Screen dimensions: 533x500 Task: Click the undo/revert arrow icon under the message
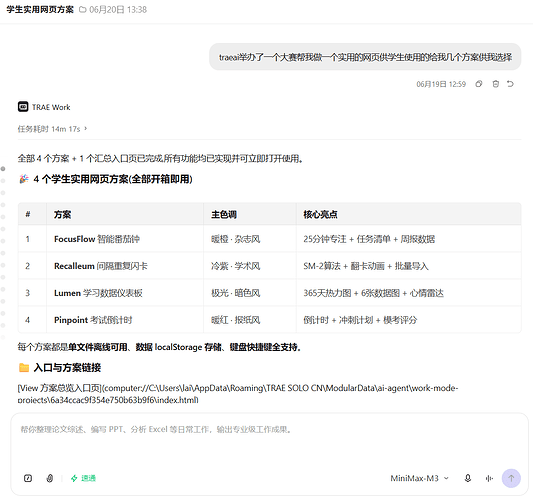[510, 84]
